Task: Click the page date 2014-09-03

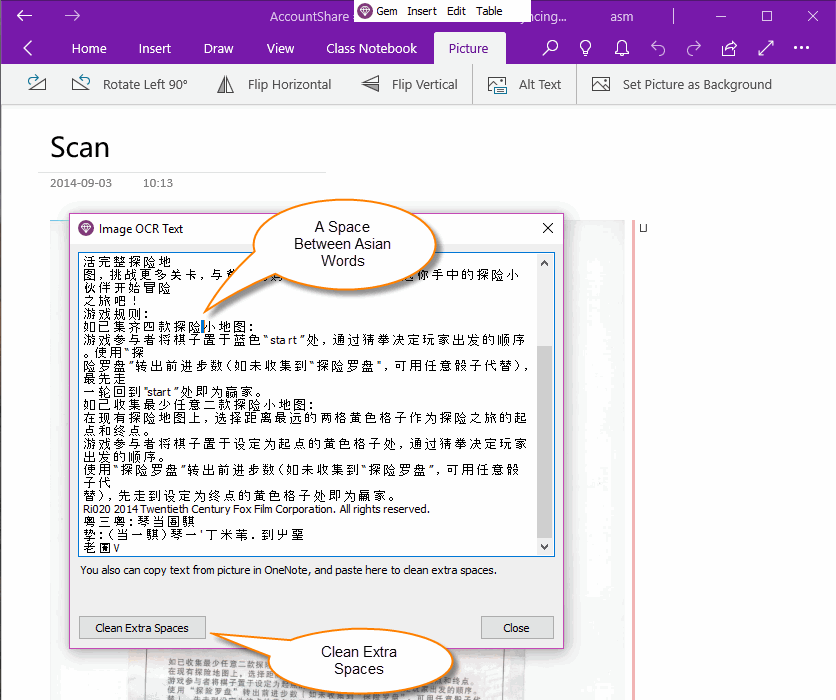Action: click(81, 183)
